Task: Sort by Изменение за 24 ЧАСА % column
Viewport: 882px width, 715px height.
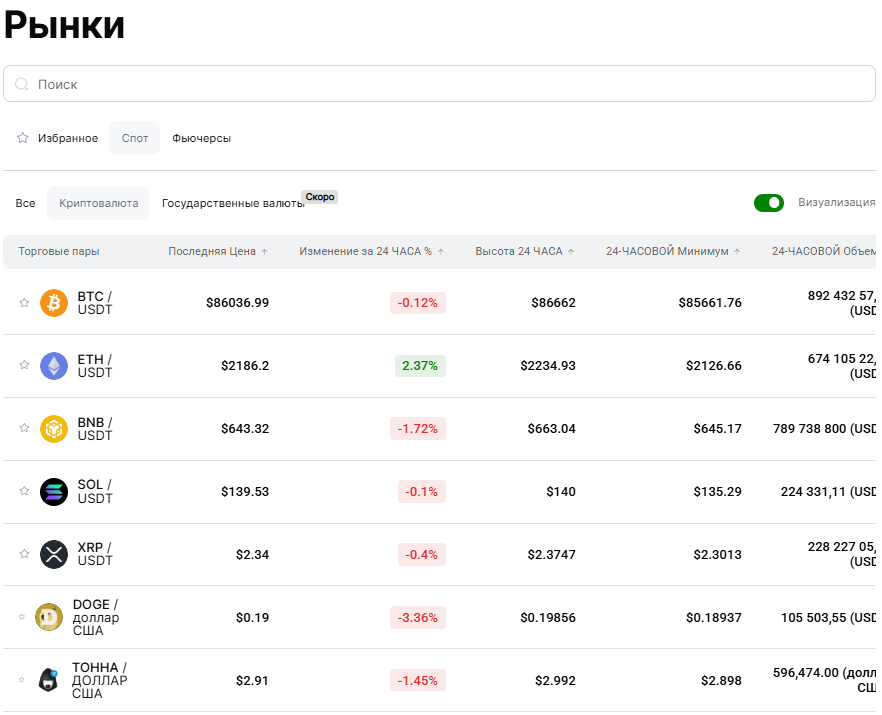Action: coord(371,252)
